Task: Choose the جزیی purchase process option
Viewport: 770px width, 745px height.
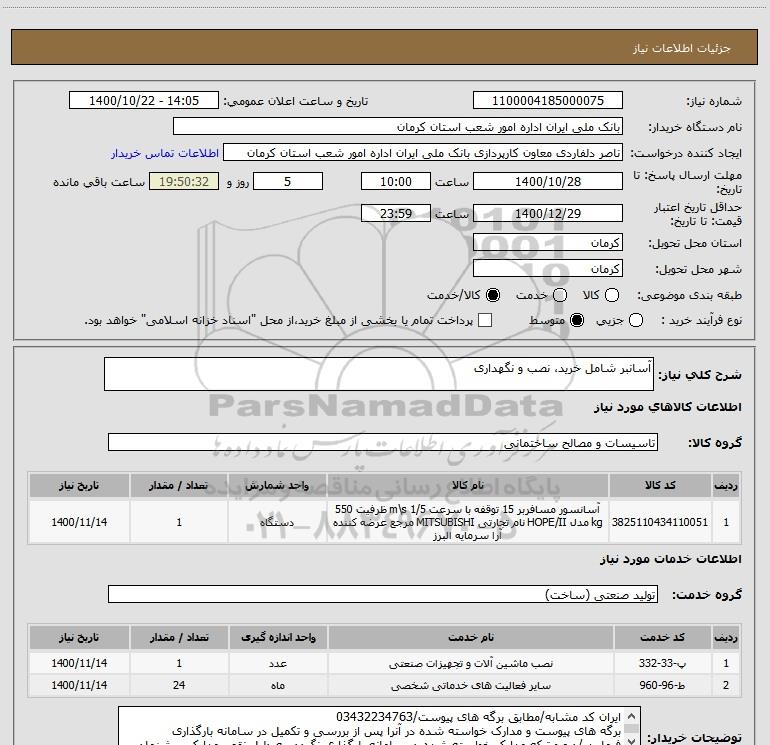Action: tap(636, 321)
